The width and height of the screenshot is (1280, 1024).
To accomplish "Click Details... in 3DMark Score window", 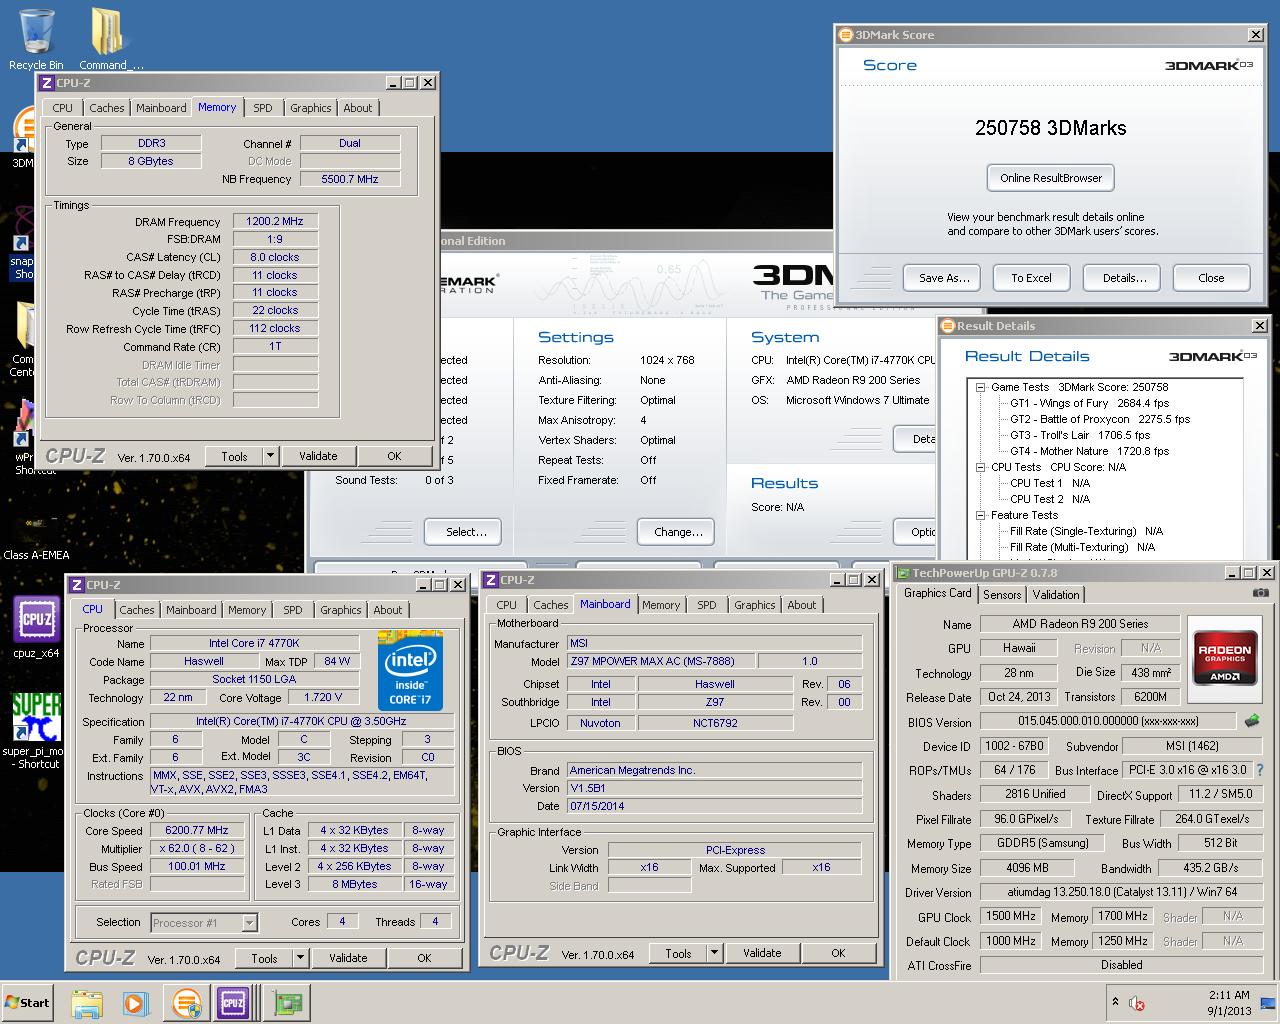I will (1124, 278).
